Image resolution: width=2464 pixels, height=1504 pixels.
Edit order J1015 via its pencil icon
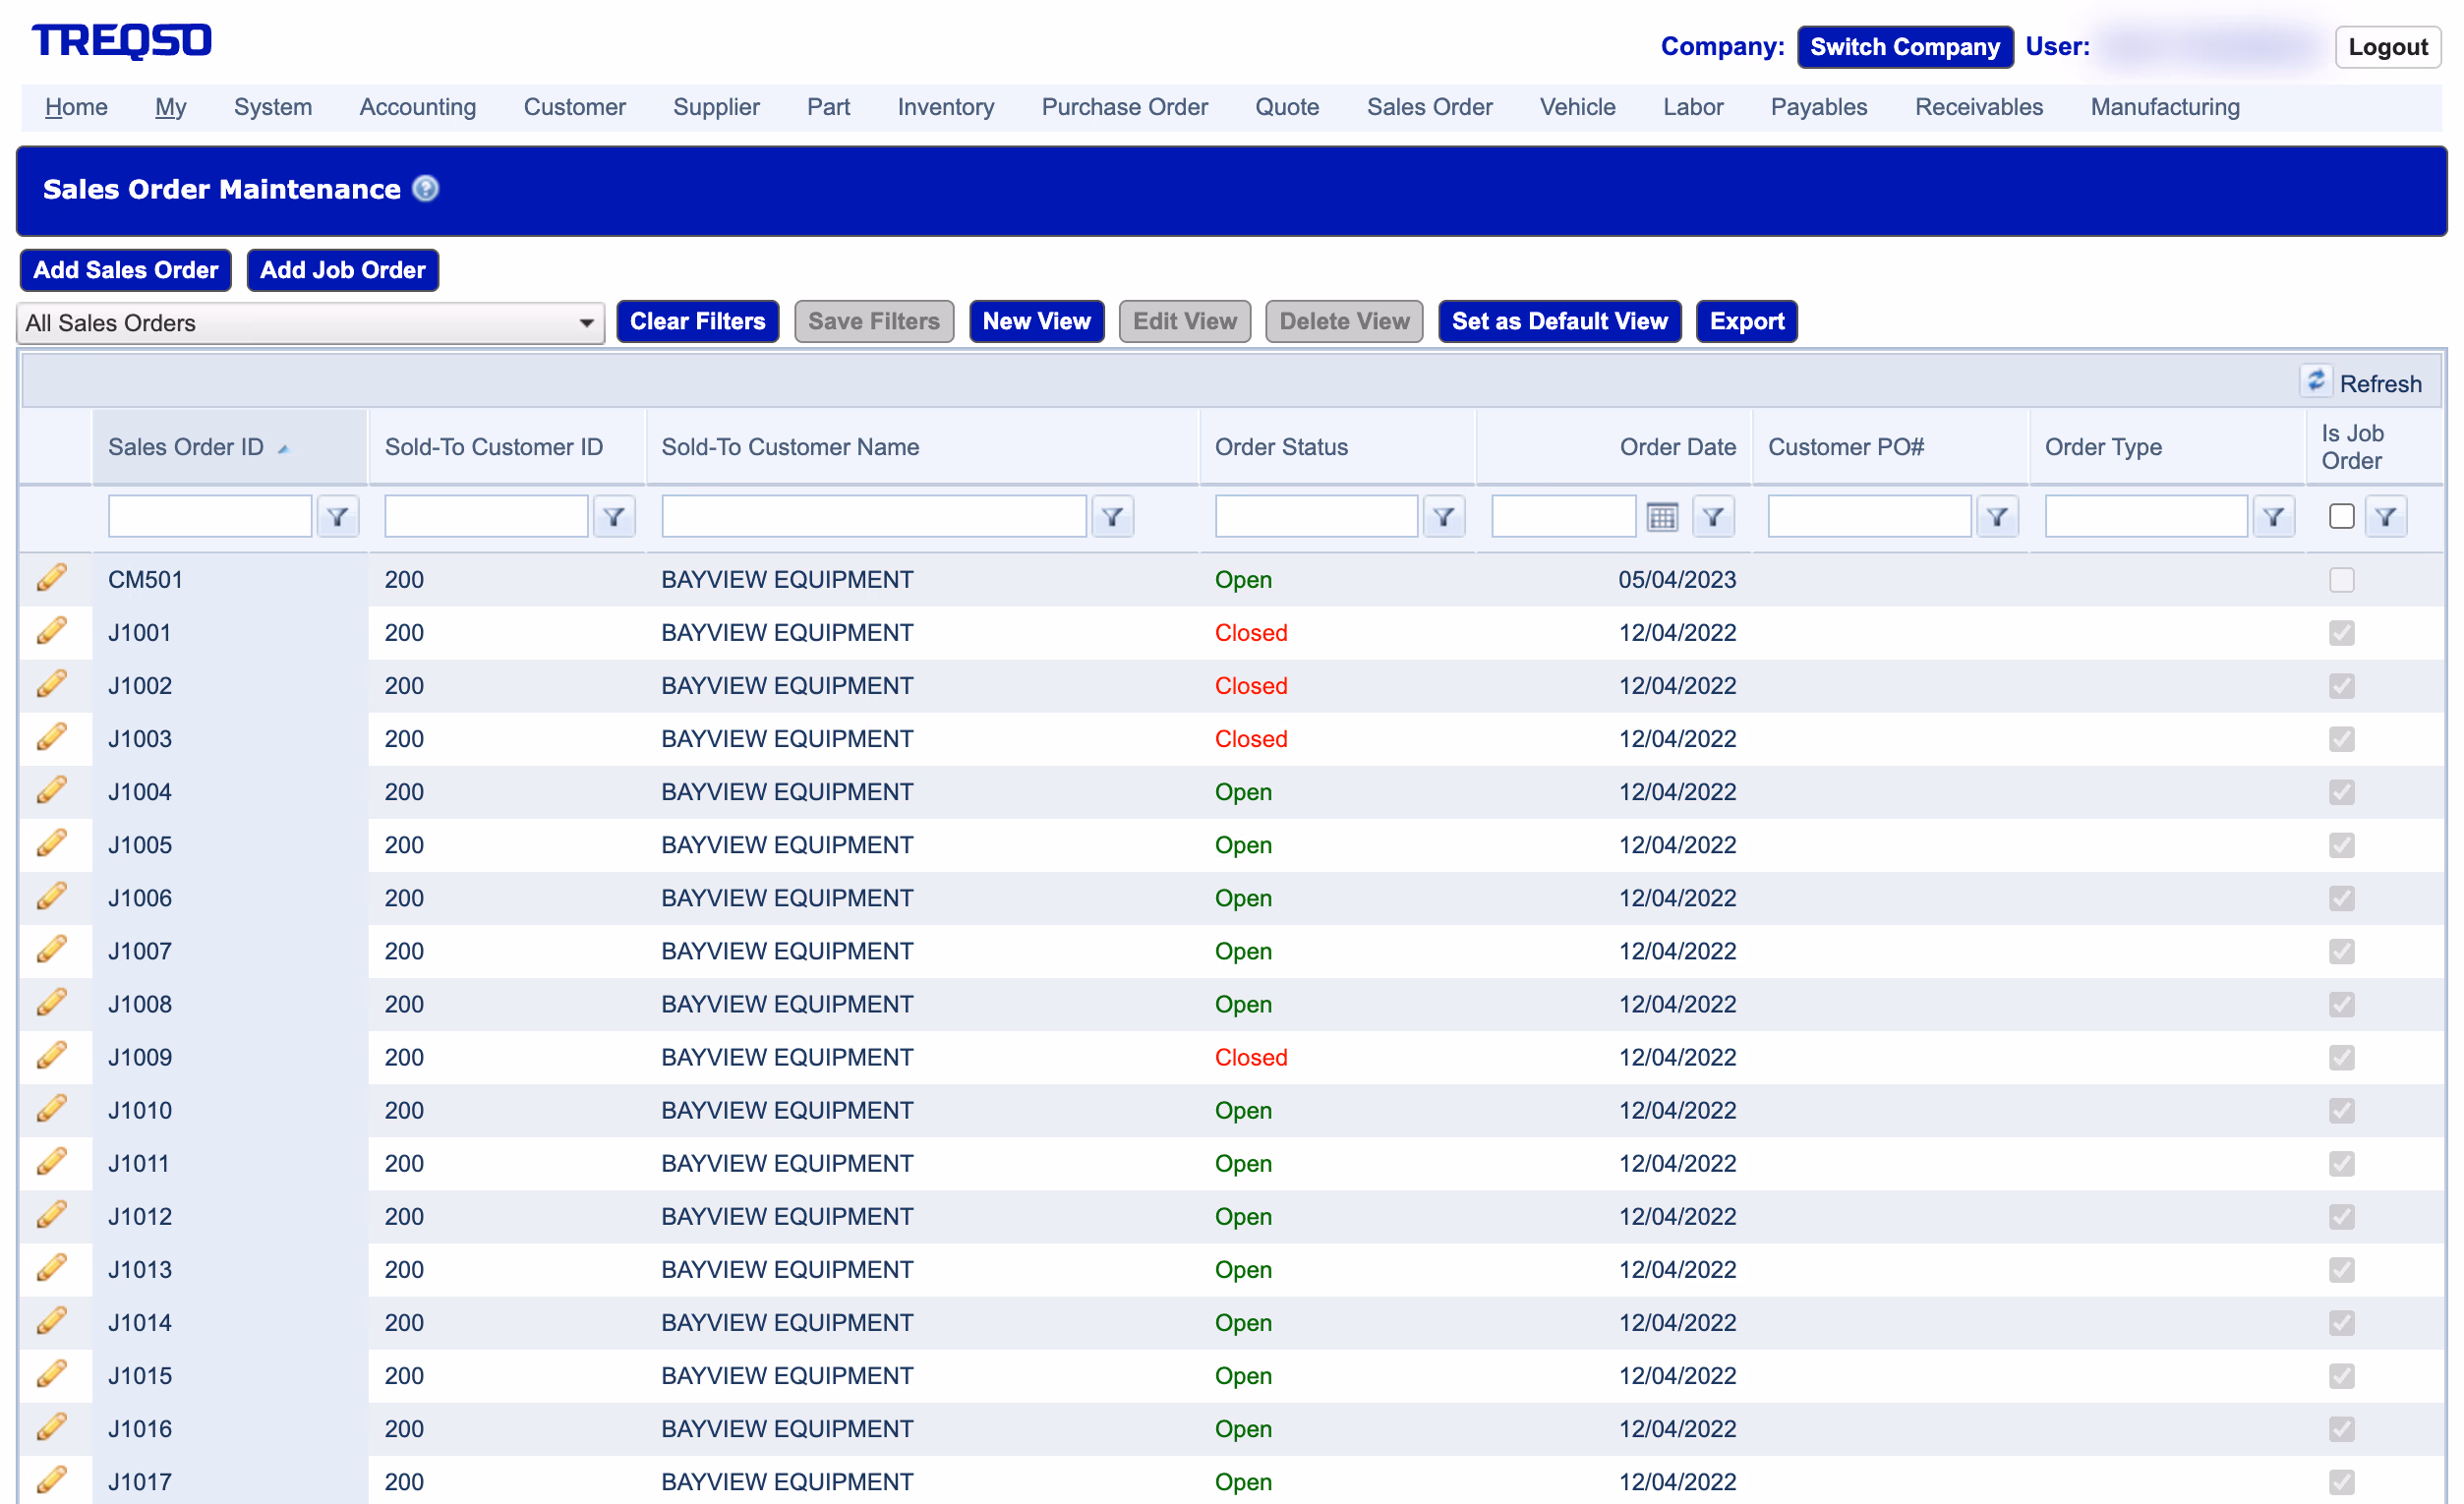(52, 1373)
